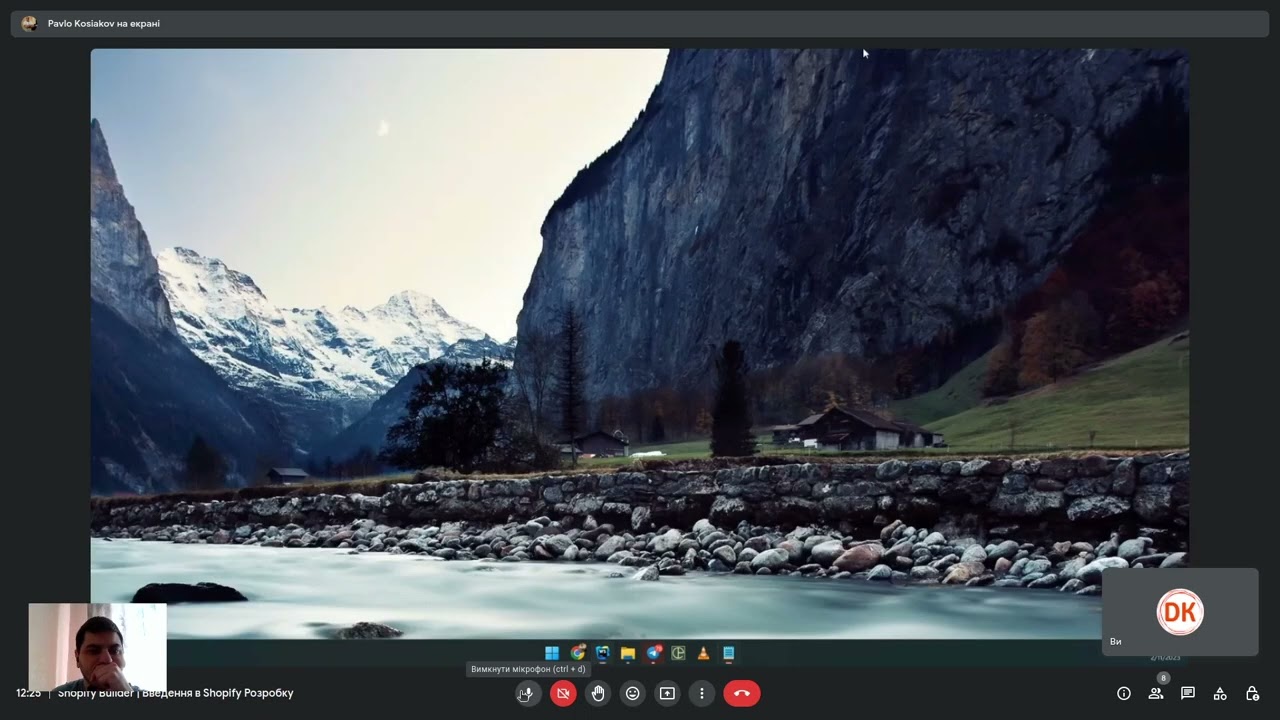Start presenting with Present now button

(x=667, y=693)
